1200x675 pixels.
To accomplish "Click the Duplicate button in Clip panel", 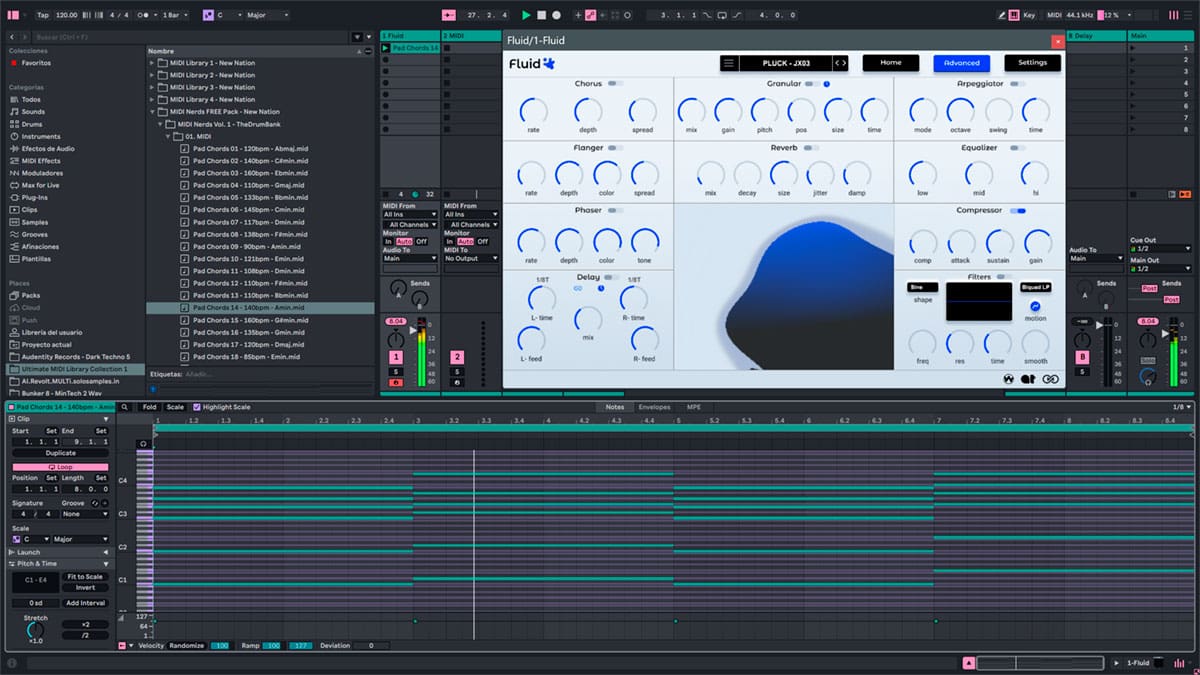I will coord(60,453).
